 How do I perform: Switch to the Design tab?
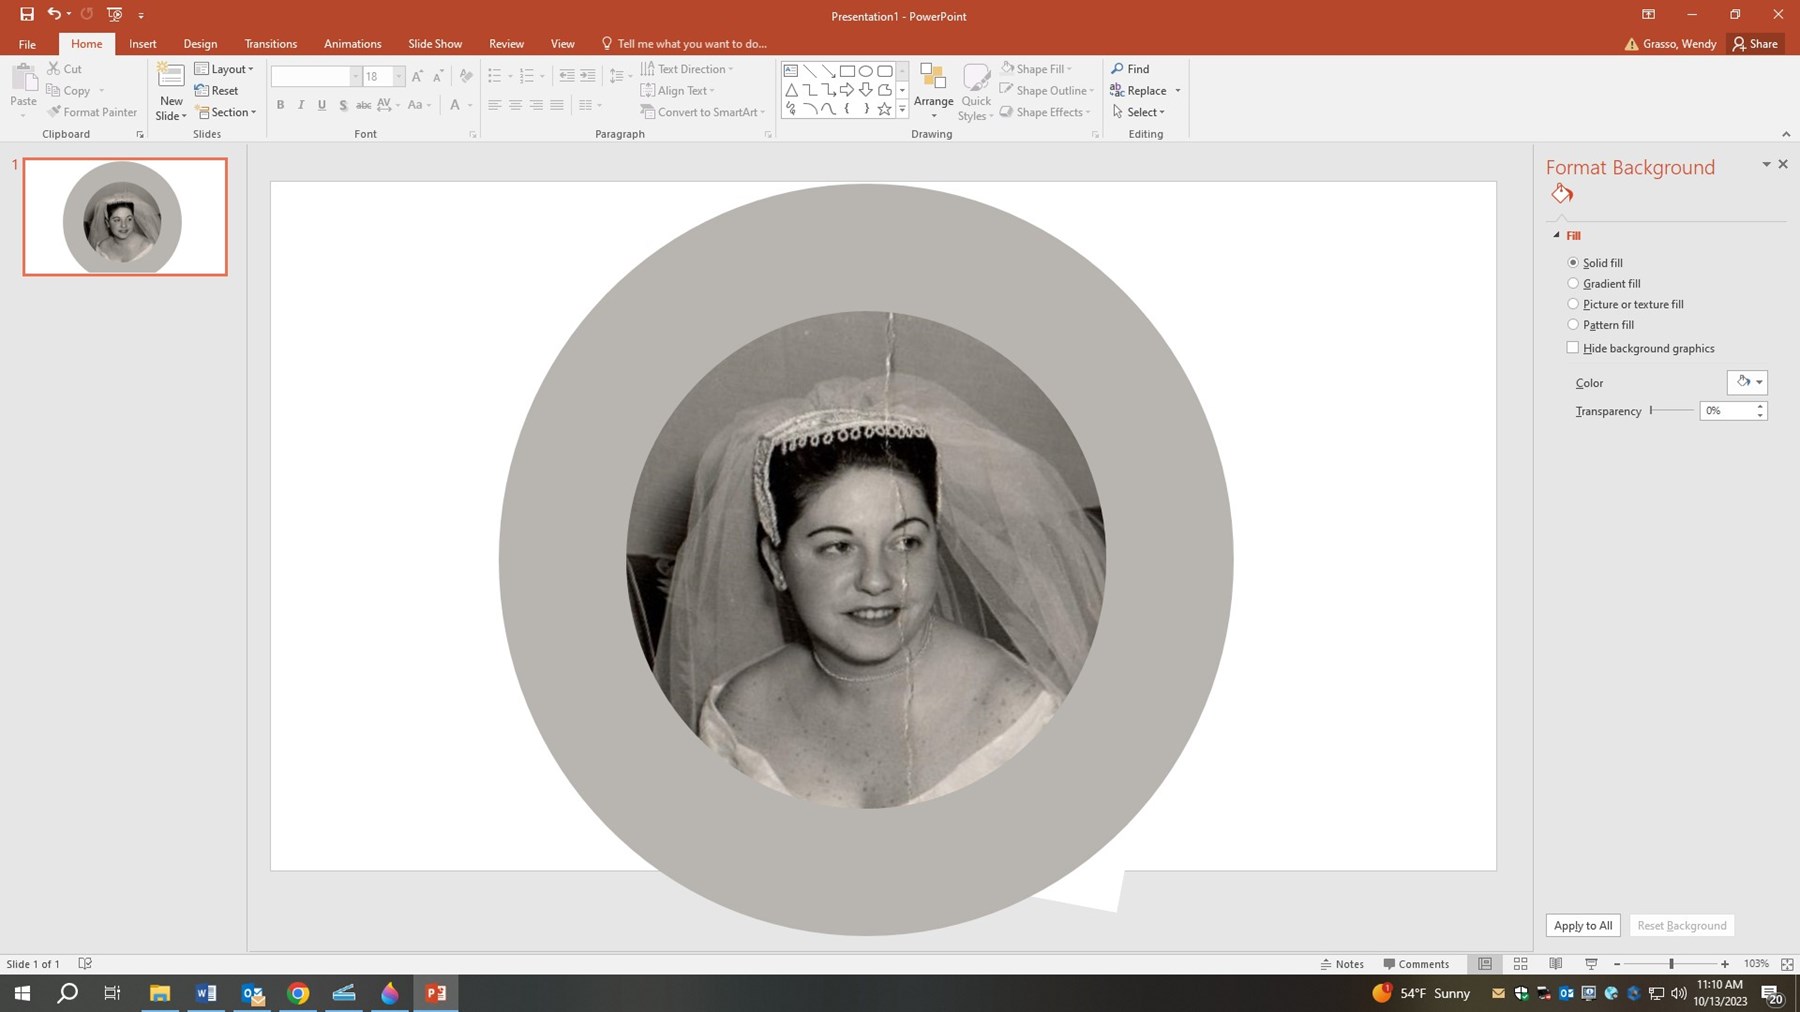pos(200,43)
